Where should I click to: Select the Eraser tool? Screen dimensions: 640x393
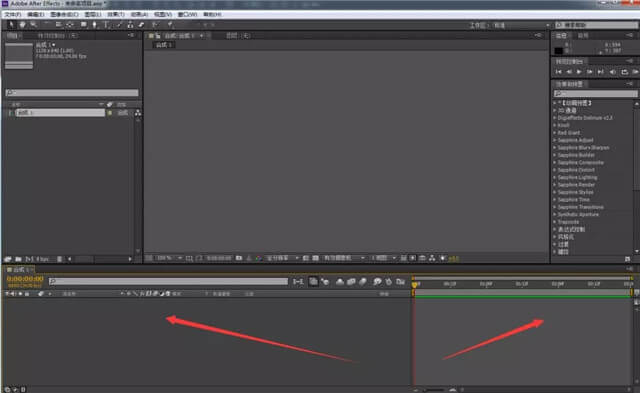[x=141, y=24]
